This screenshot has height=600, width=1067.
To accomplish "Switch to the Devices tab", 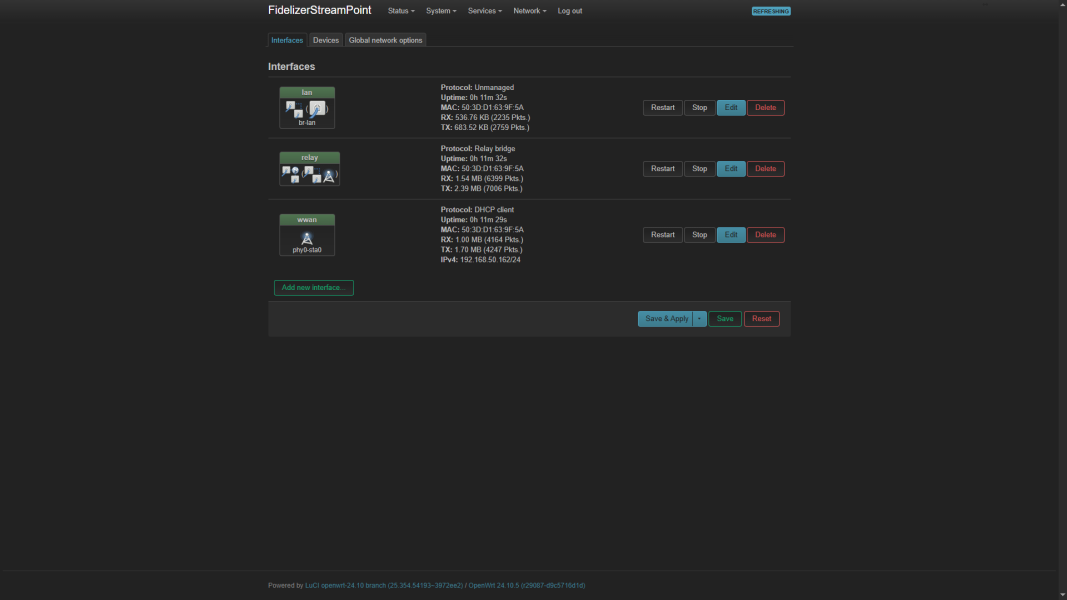I will pyautogui.click(x=326, y=40).
